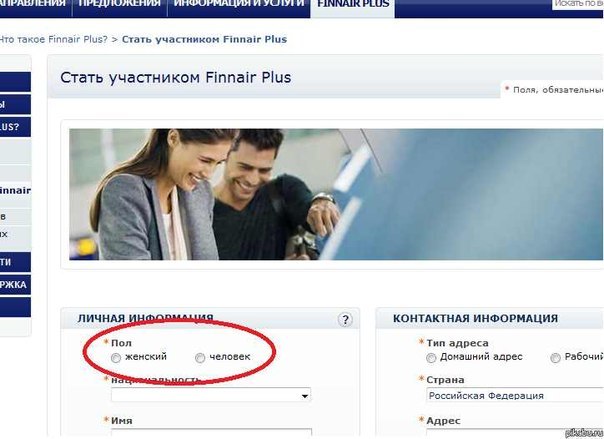Open the help question mark icon
Viewport: 604px width, 439px height.
click(345, 320)
